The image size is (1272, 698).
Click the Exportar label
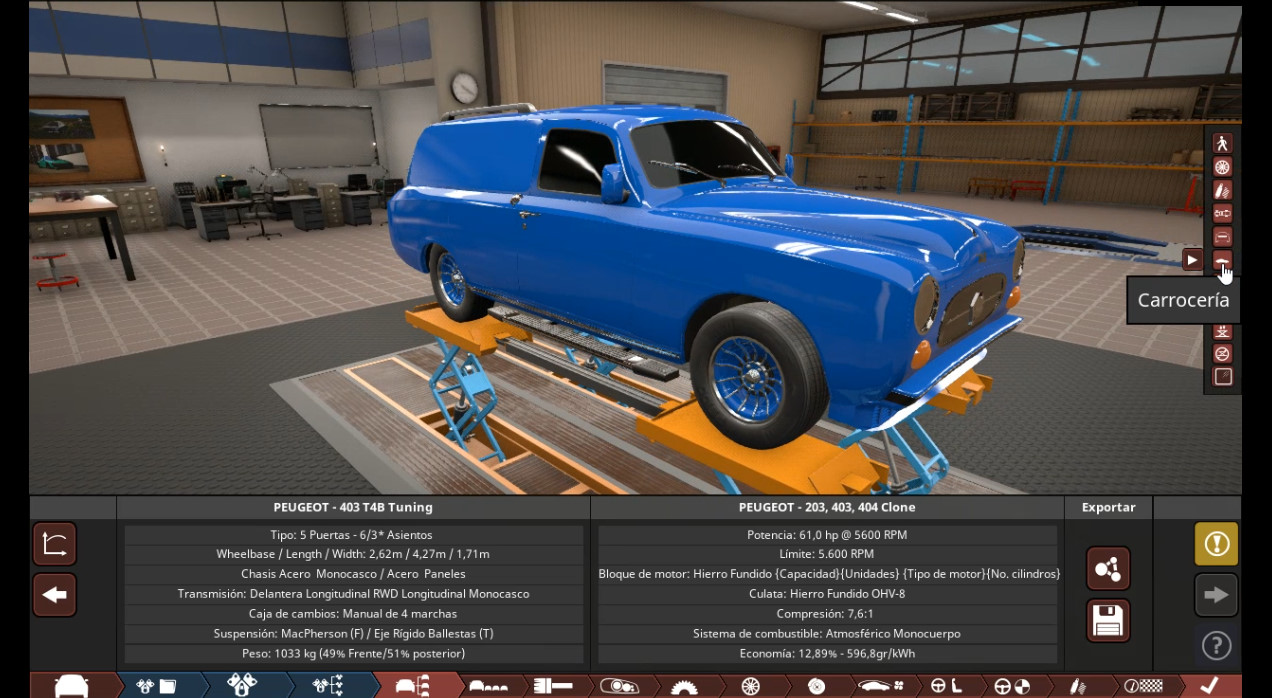pos(1108,507)
